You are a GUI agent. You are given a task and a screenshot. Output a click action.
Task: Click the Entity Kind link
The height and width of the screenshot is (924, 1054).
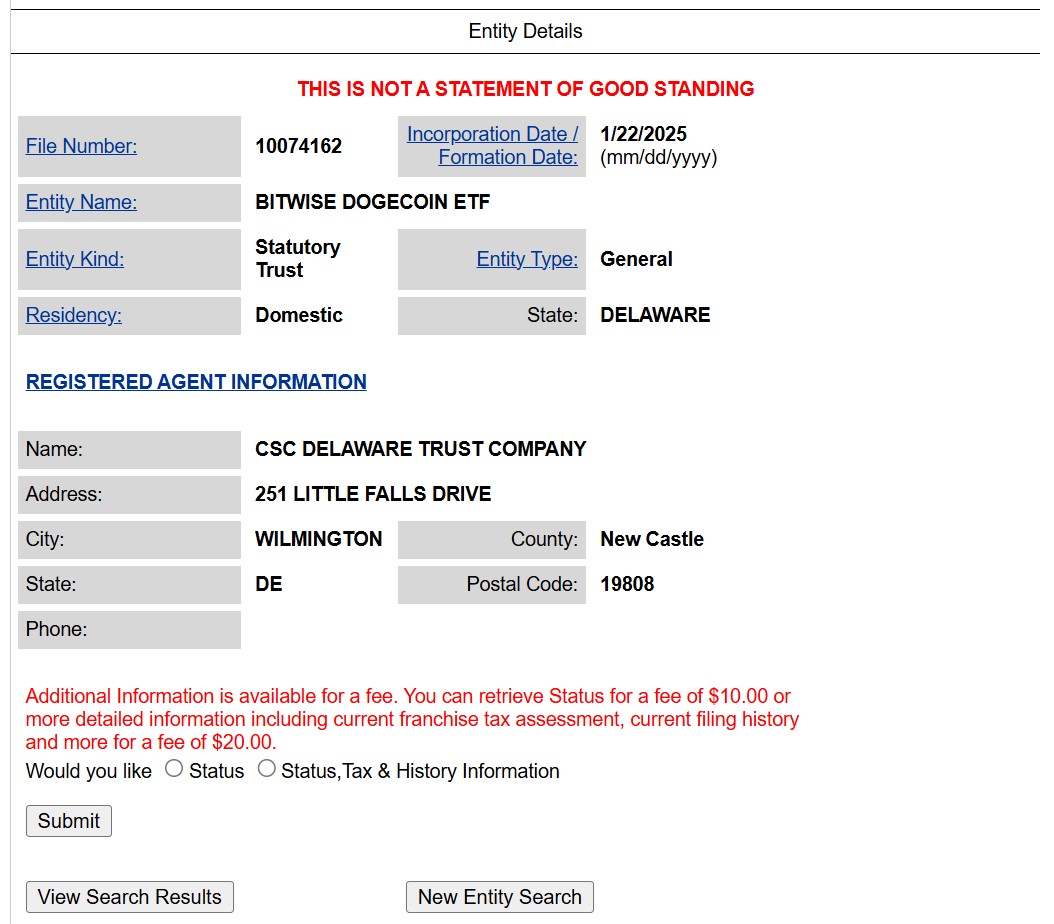[x=75, y=259]
